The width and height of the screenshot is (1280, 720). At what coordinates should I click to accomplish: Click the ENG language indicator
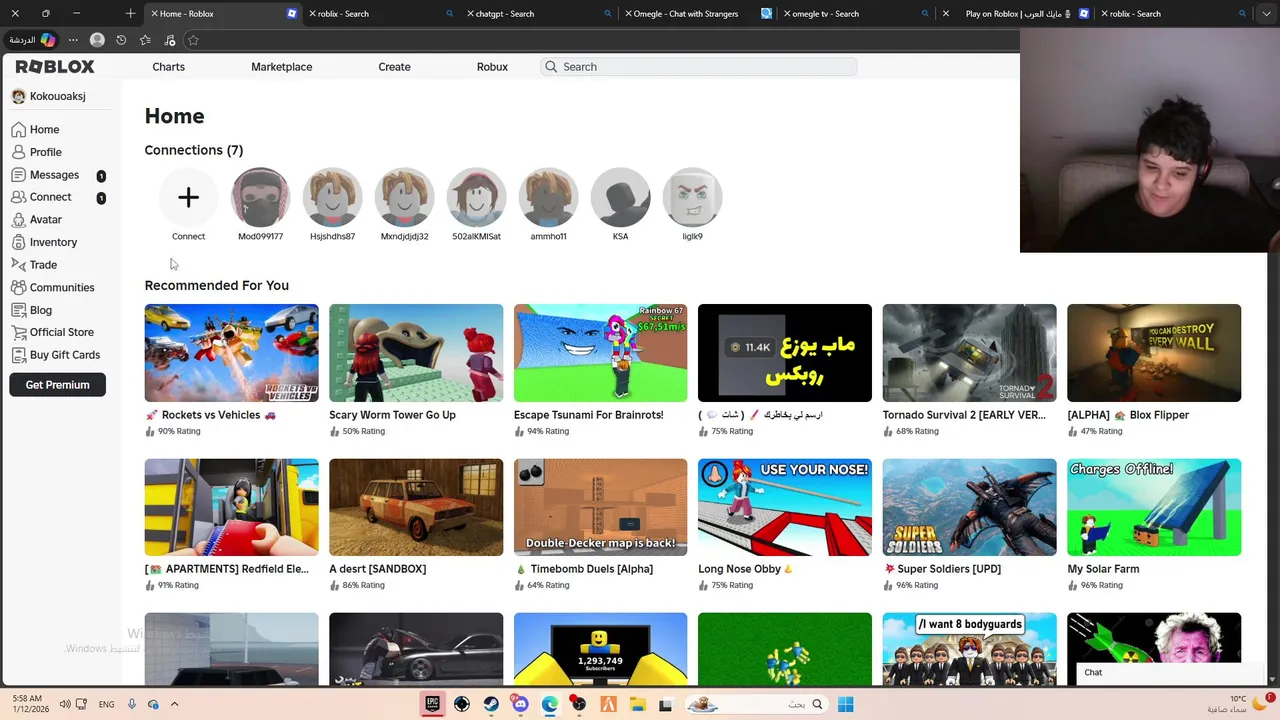coord(106,704)
